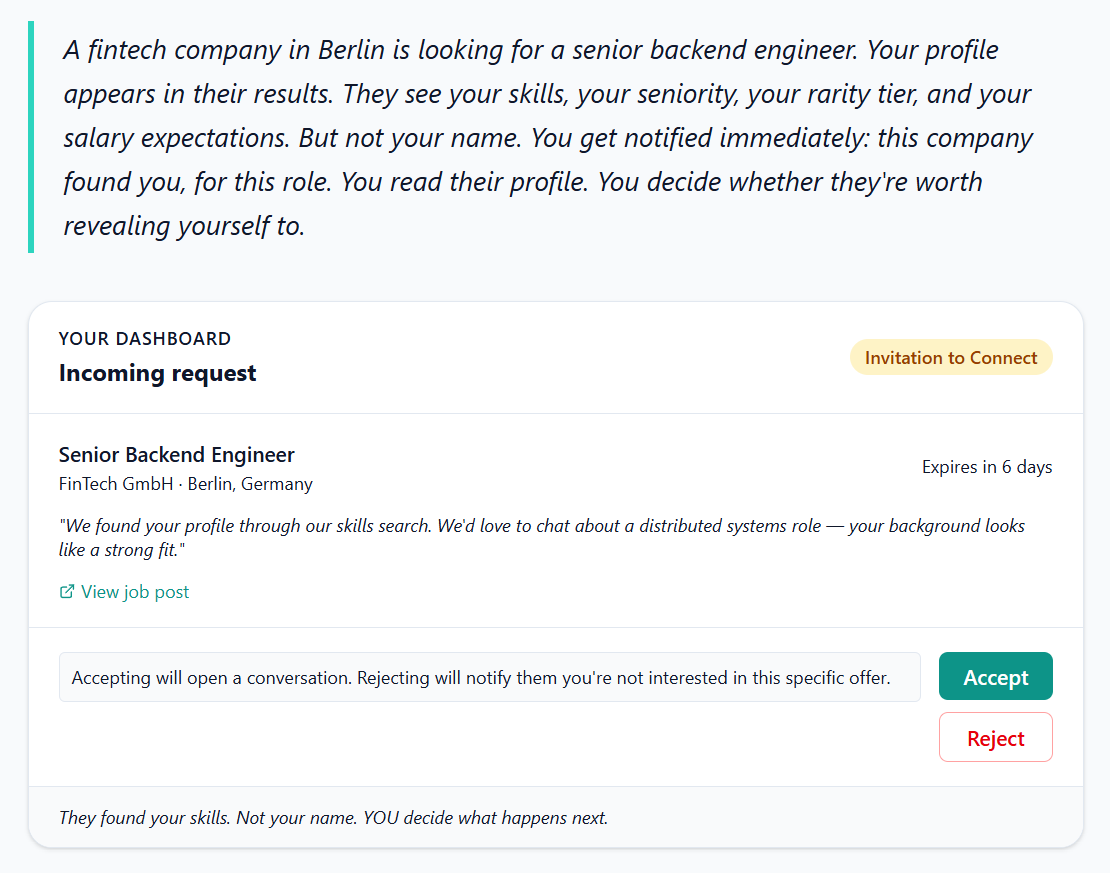The width and height of the screenshot is (1110, 873).
Task: Click the Invitation to Connect badge
Action: [x=950, y=358]
